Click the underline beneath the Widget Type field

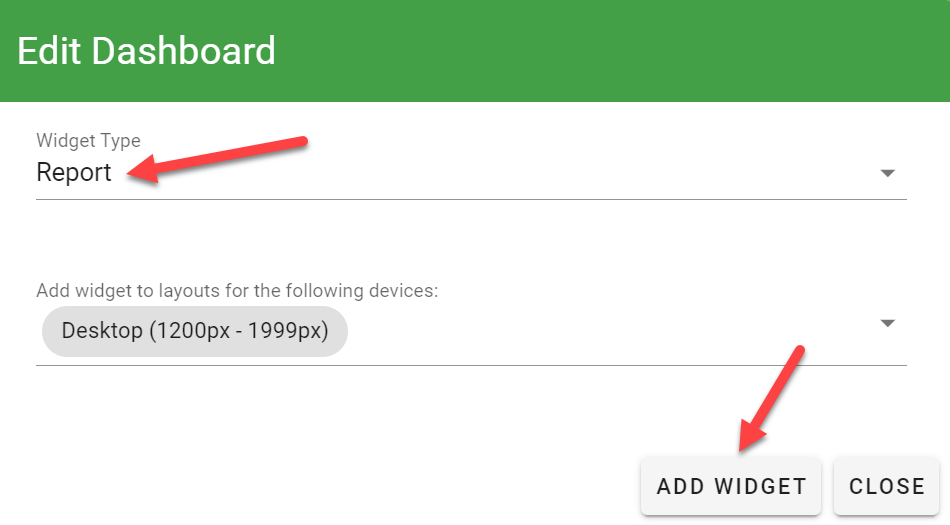pos(470,199)
